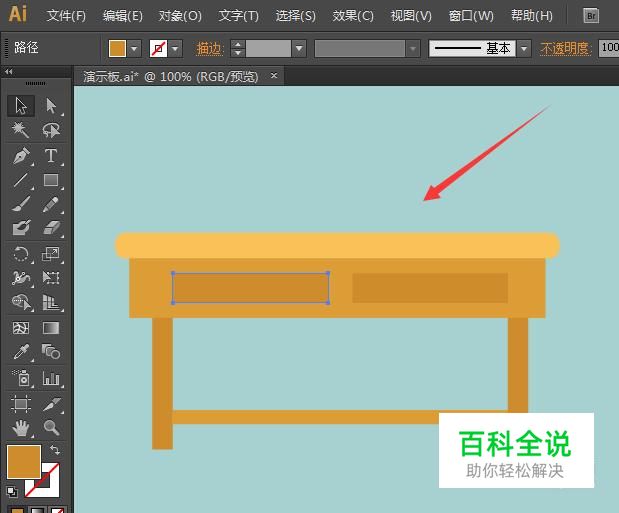This screenshot has width=619, height=513.
Task: Select the right drawer rectangle on desk
Action: click(430, 288)
